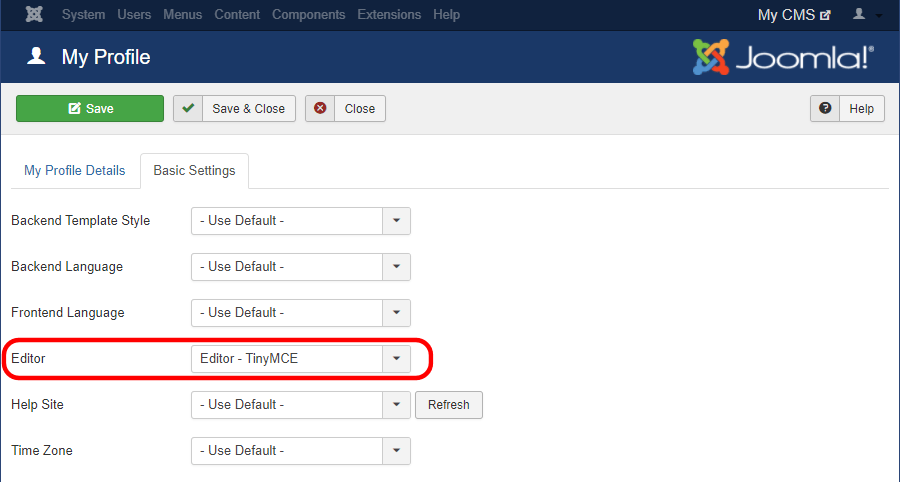900x482 pixels.
Task: Expand the Backend Template Style dropdown
Action: (x=301, y=221)
